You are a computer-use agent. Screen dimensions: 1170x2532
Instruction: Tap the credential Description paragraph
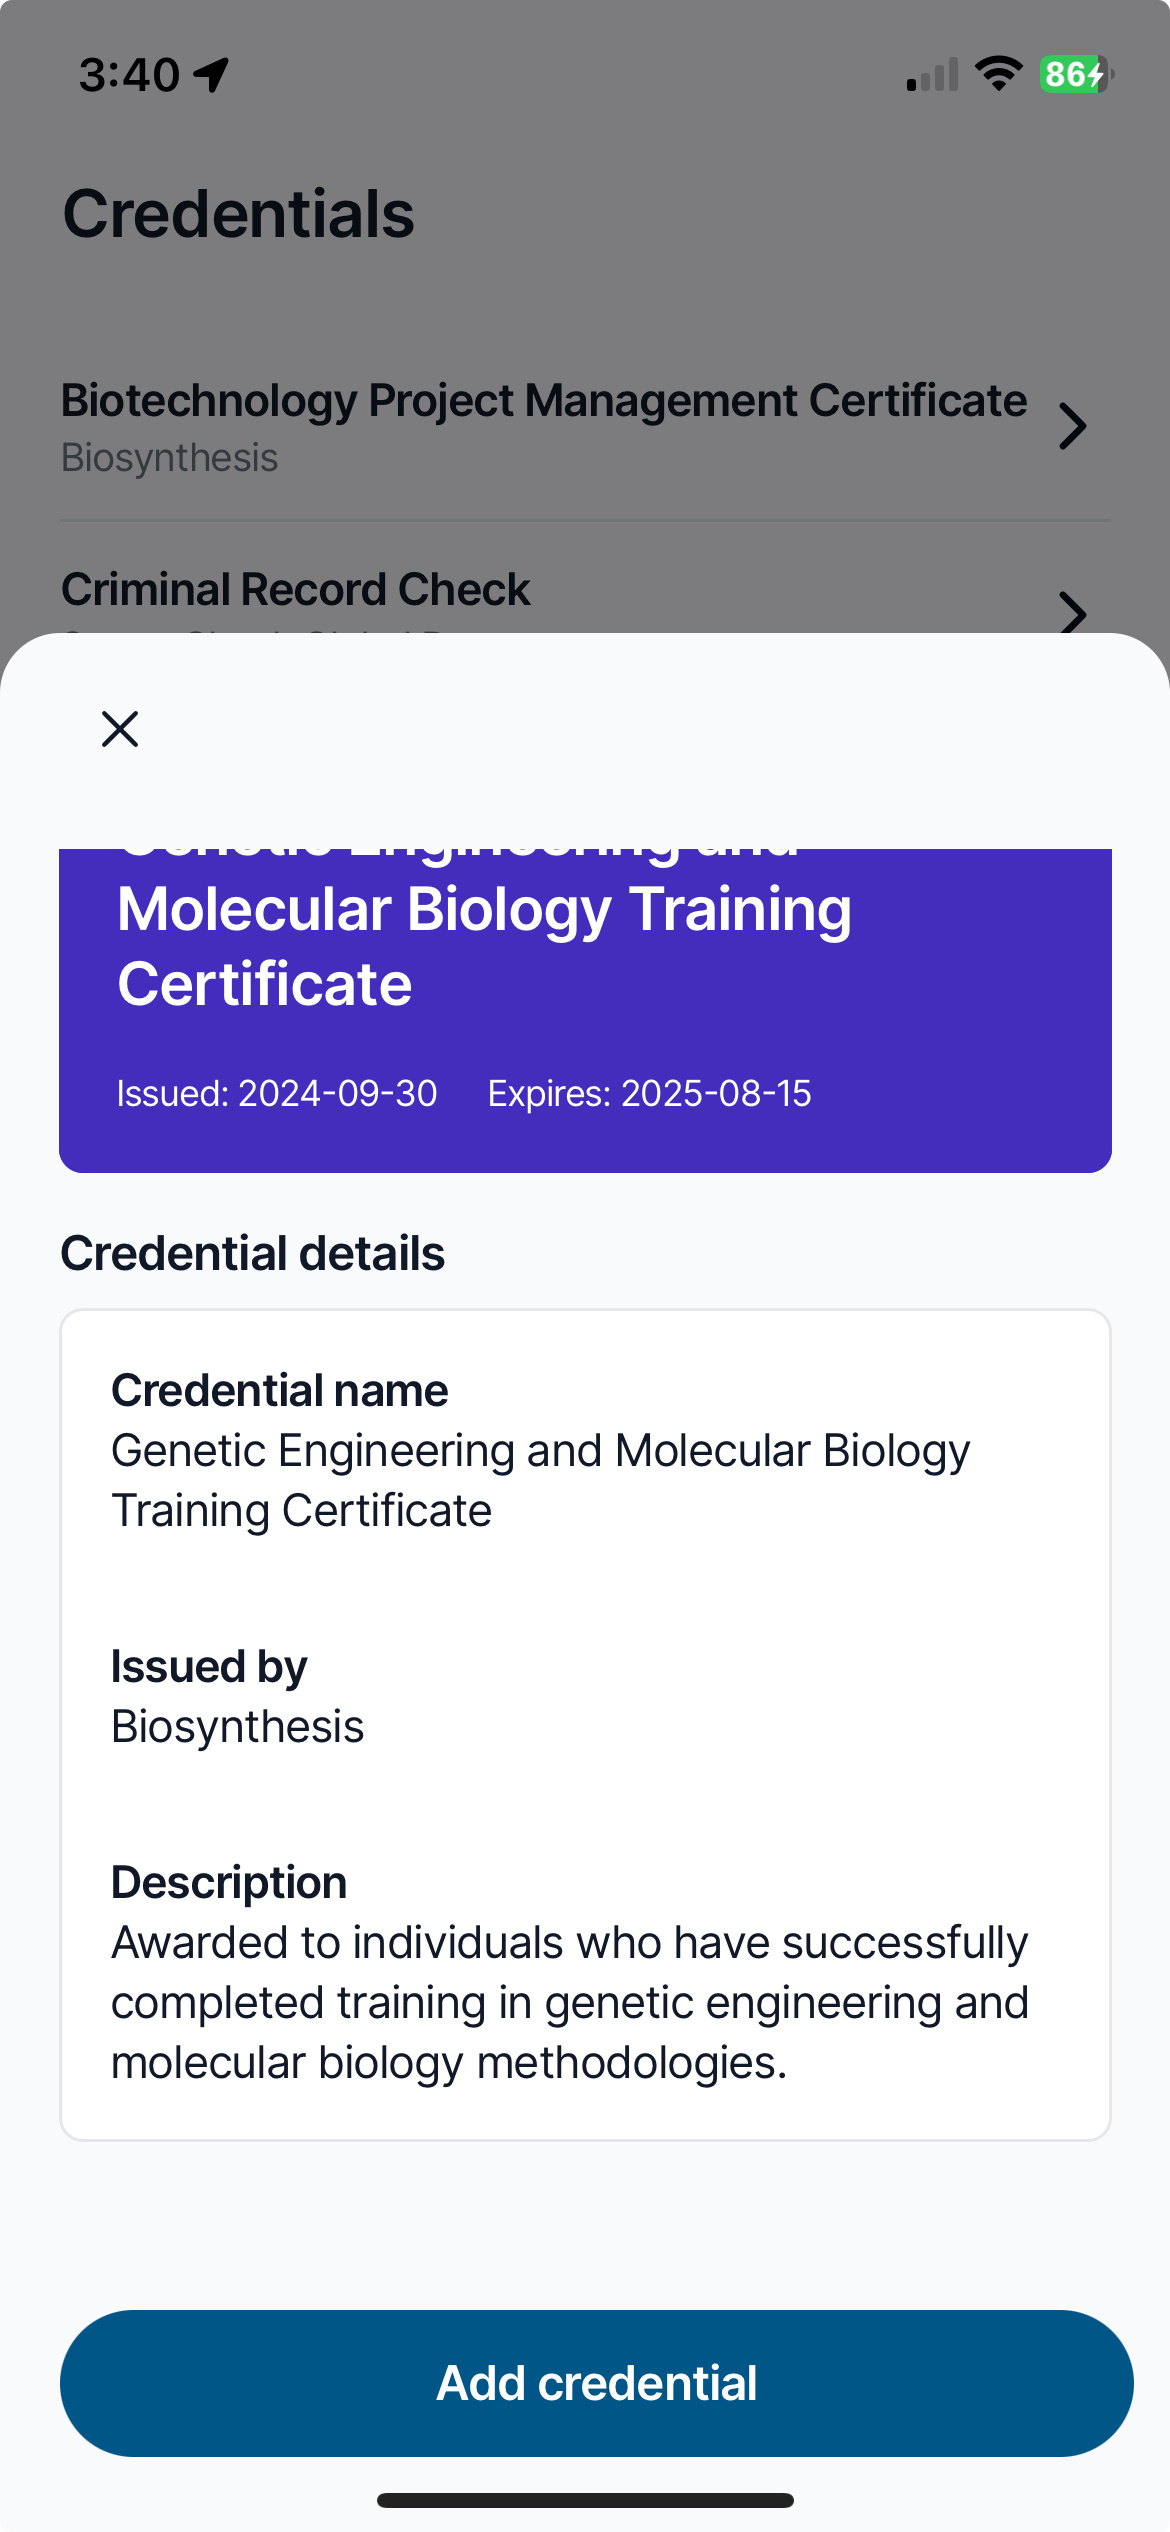[570, 2002]
